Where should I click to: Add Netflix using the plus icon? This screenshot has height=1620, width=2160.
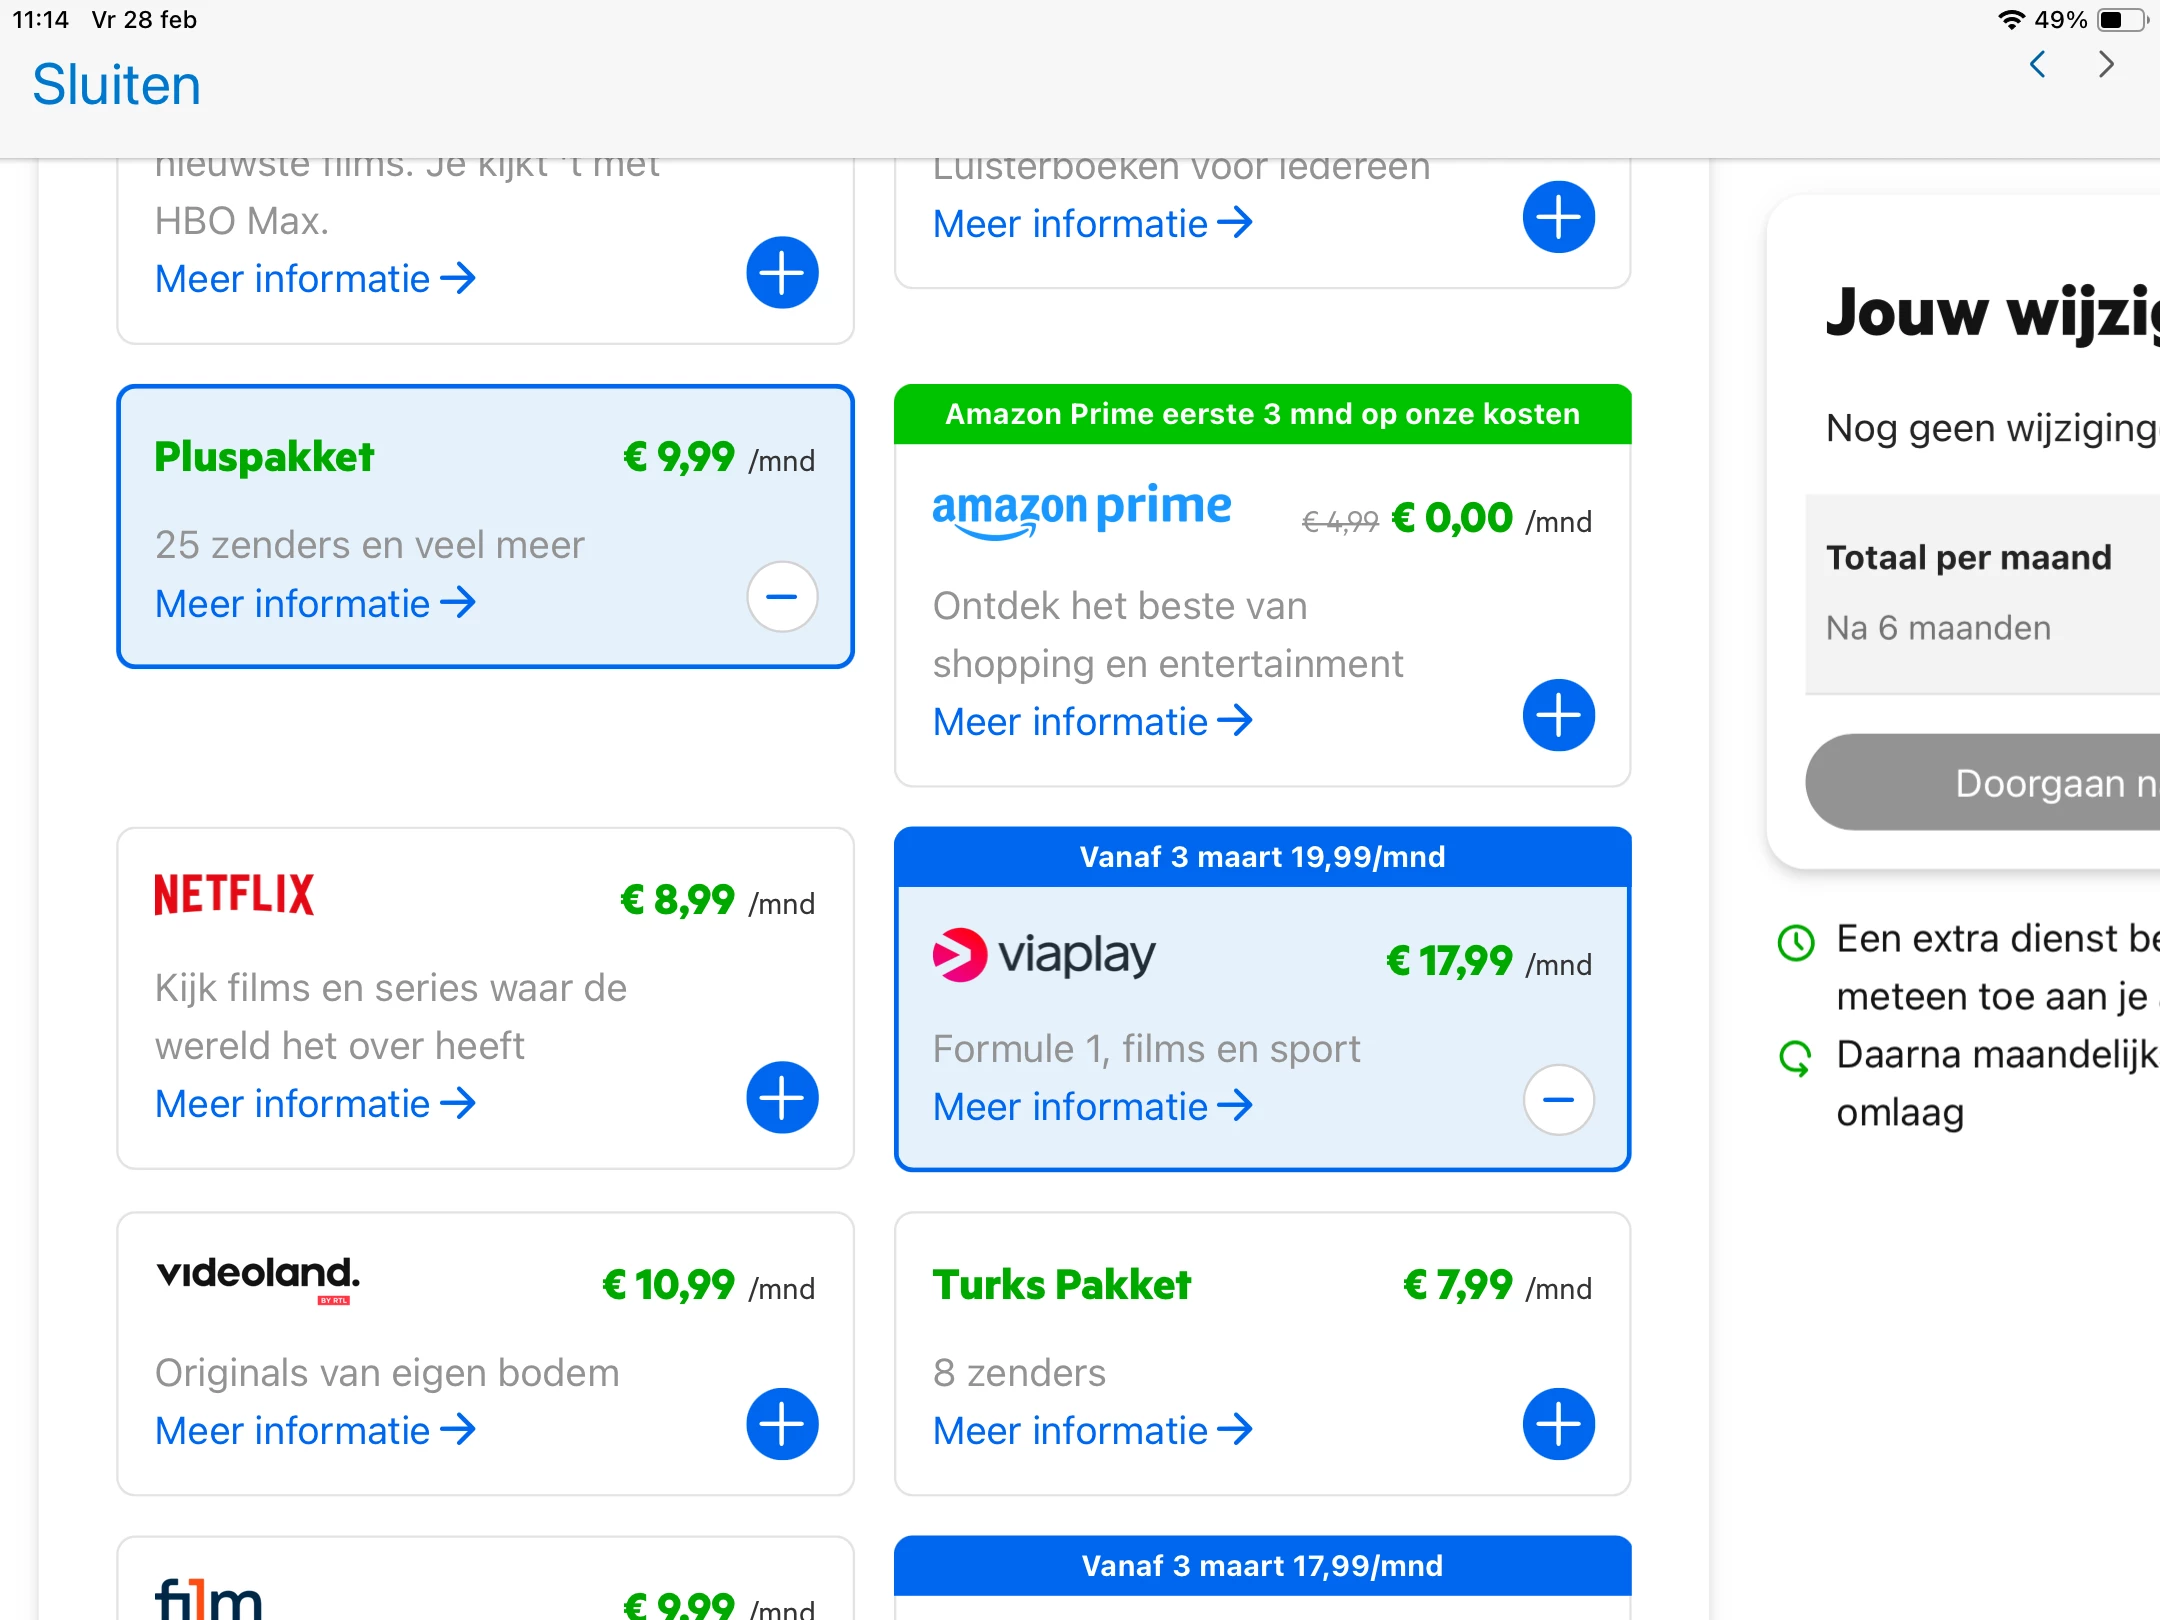pyautogui.click(x=782, y=1097)
